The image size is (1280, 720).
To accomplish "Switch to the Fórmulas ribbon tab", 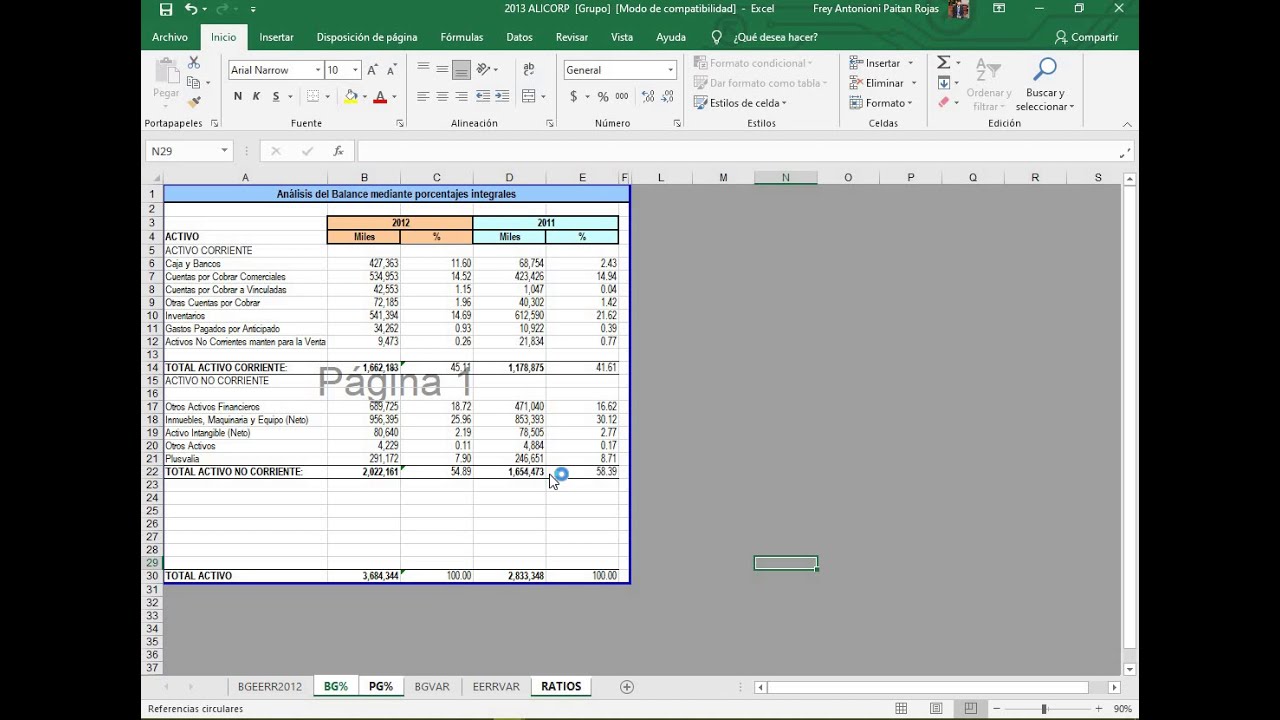I will tap(462, 37).
